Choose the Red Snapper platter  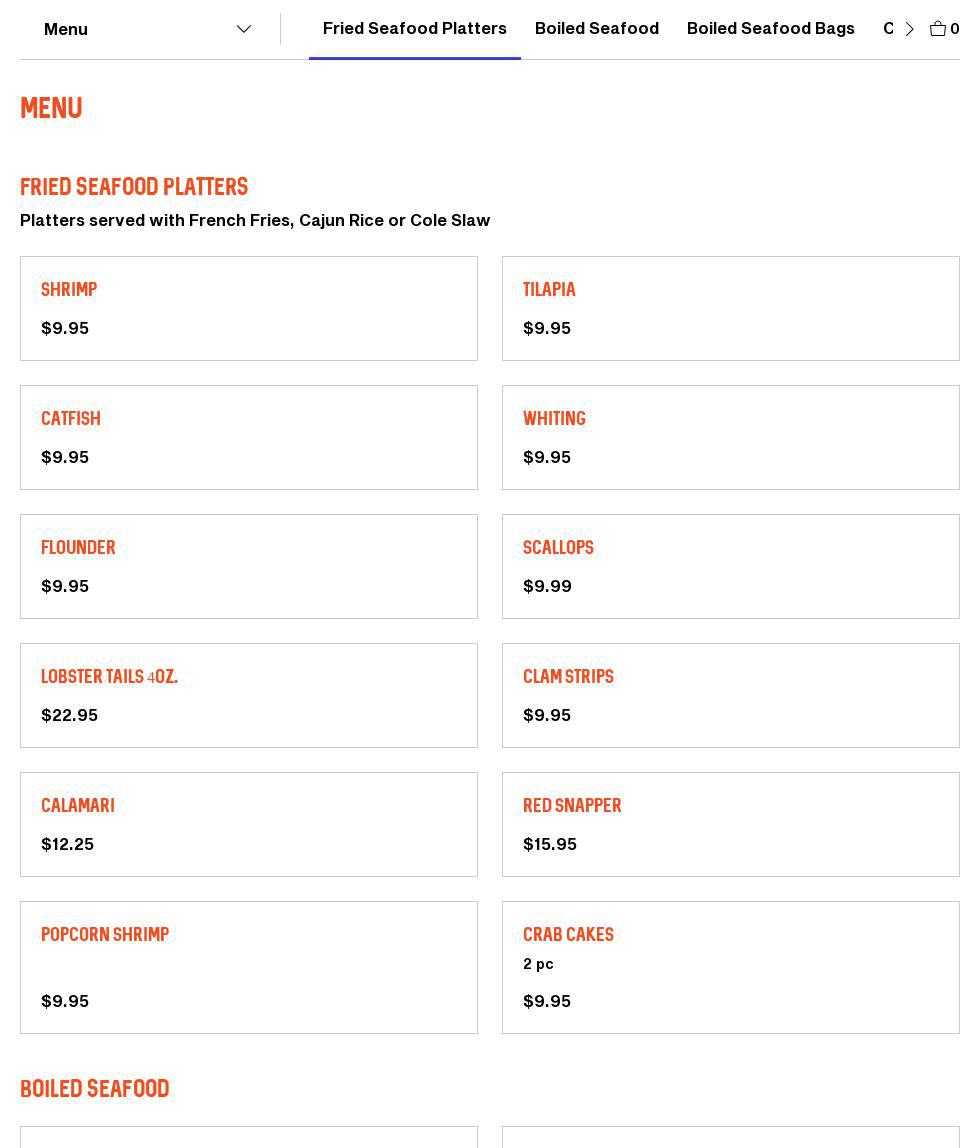click(730, 824)
